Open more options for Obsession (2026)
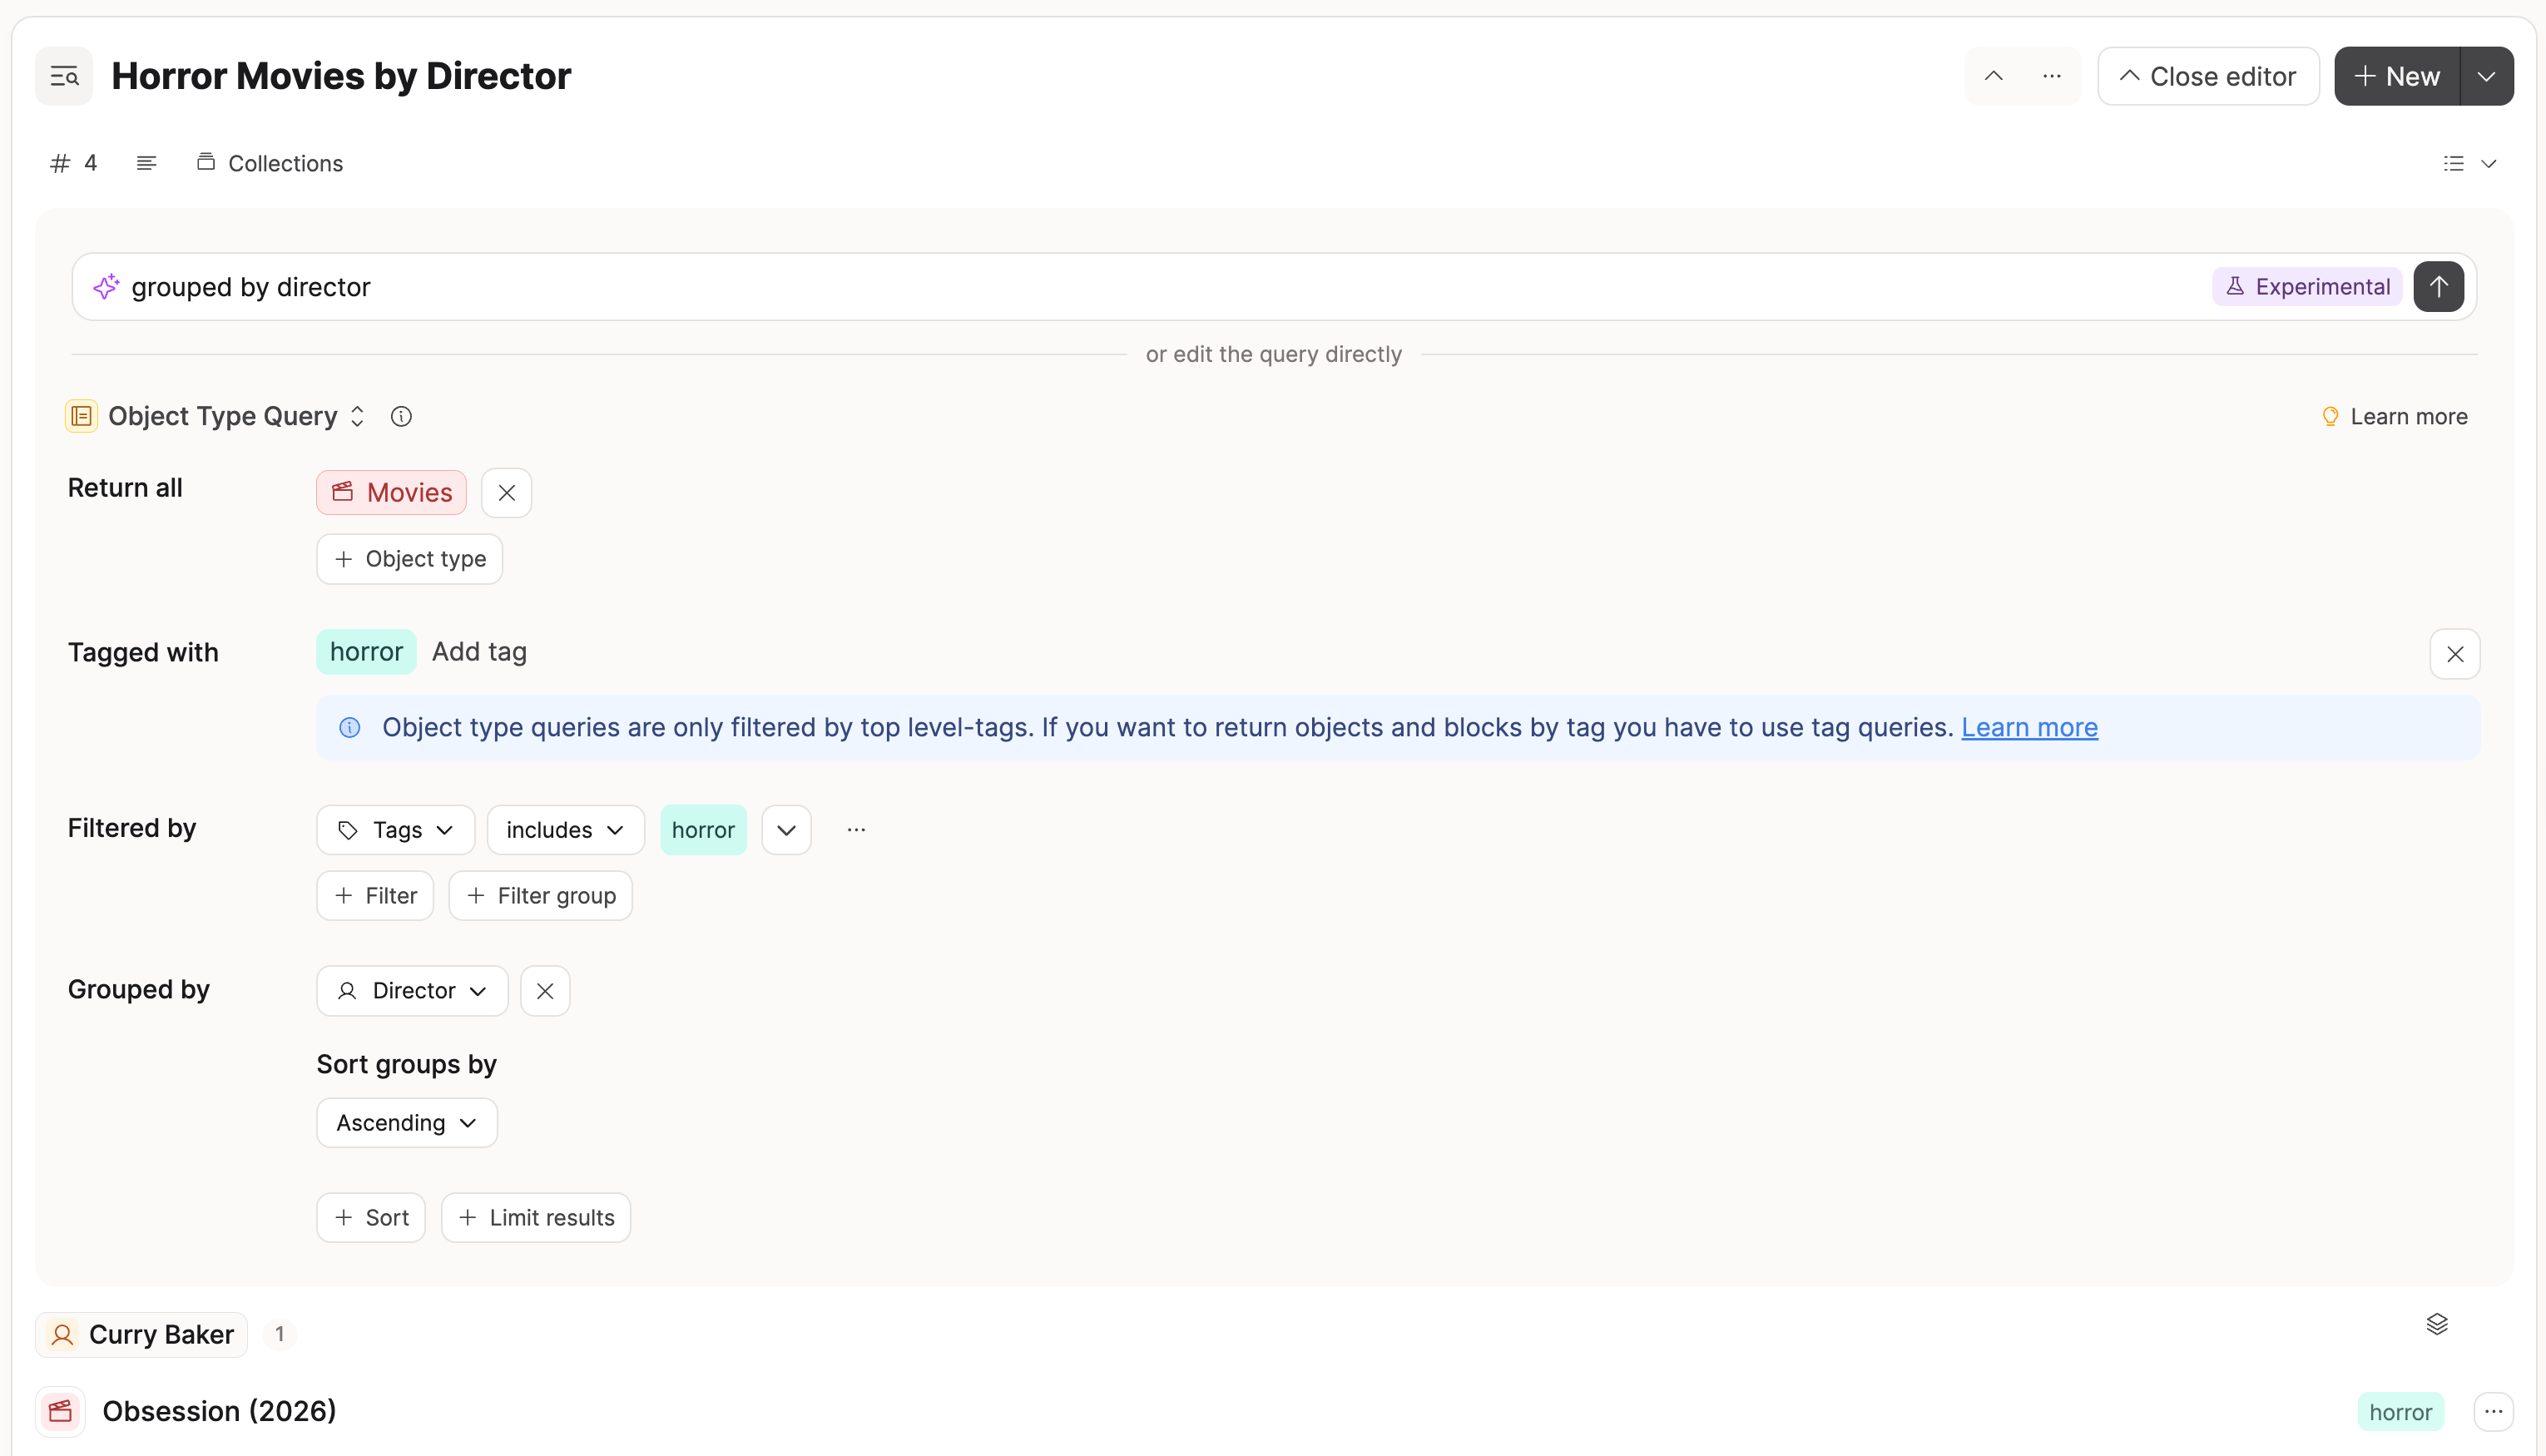 tap(2493, 1412)
